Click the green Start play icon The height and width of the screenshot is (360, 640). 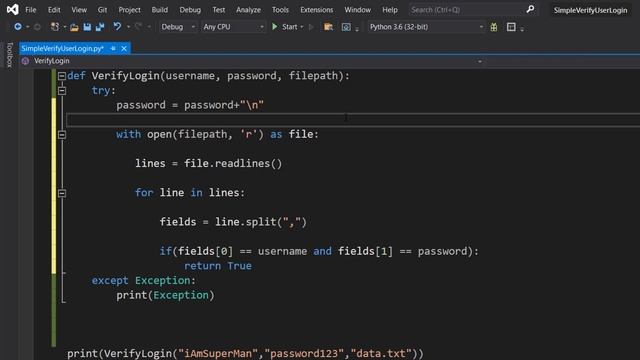pyautogui.click(x=275, y=27)
